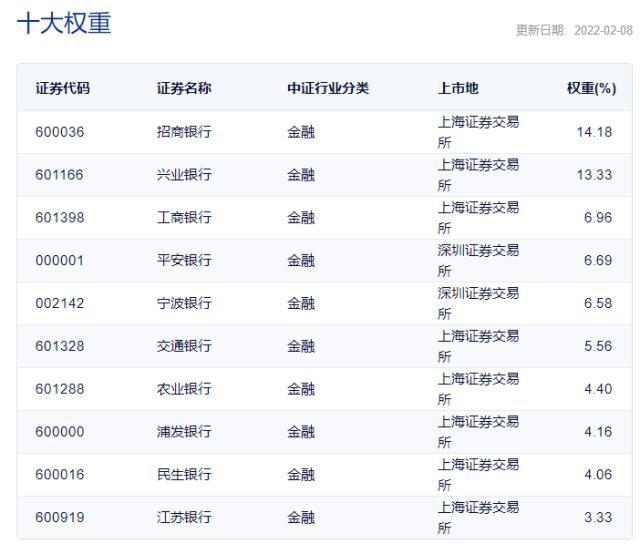This screenshot has width=640, height=544.
Task: Click 上海证券交易所 in the 招商银行 row
Action: (x=478, y=132)
